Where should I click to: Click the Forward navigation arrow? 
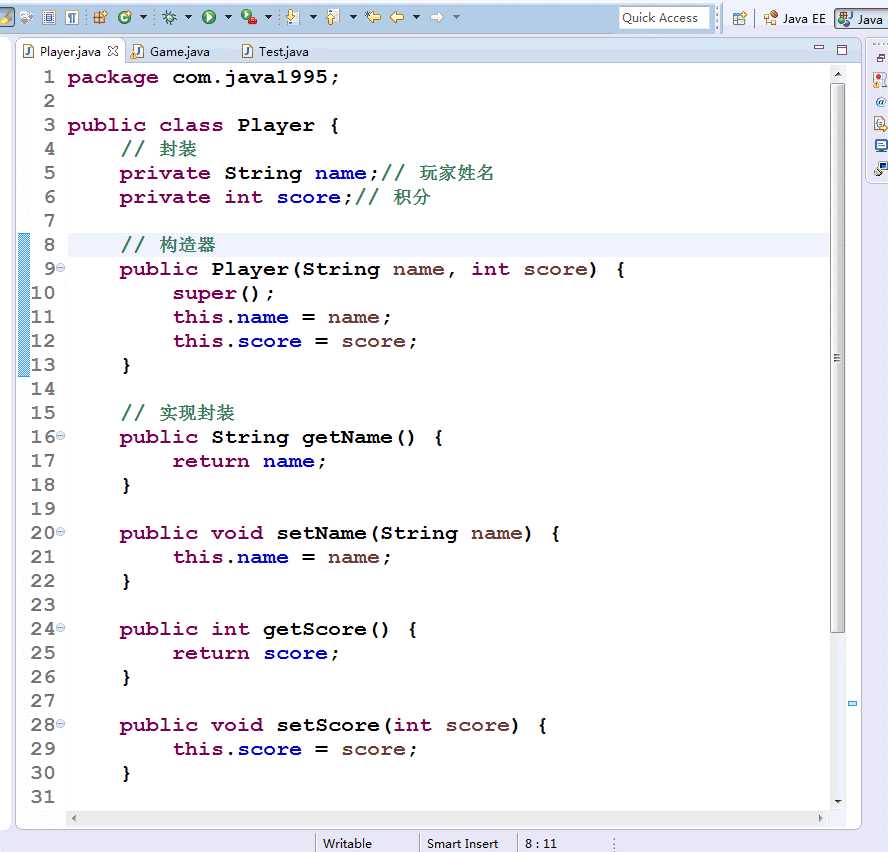pyautogui.click(x=437, y=18)
